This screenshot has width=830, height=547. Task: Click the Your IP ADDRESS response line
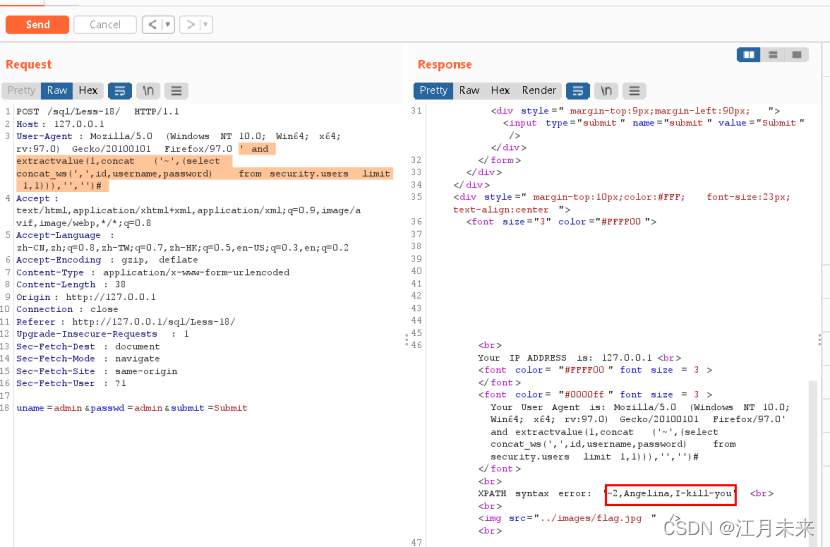pos(579,357)
